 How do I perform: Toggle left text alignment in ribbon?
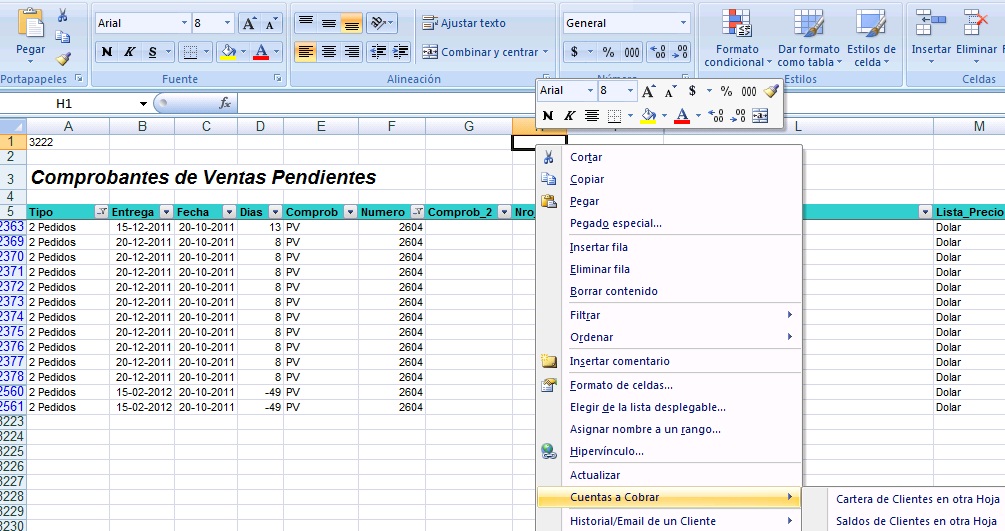coord(306,52)
